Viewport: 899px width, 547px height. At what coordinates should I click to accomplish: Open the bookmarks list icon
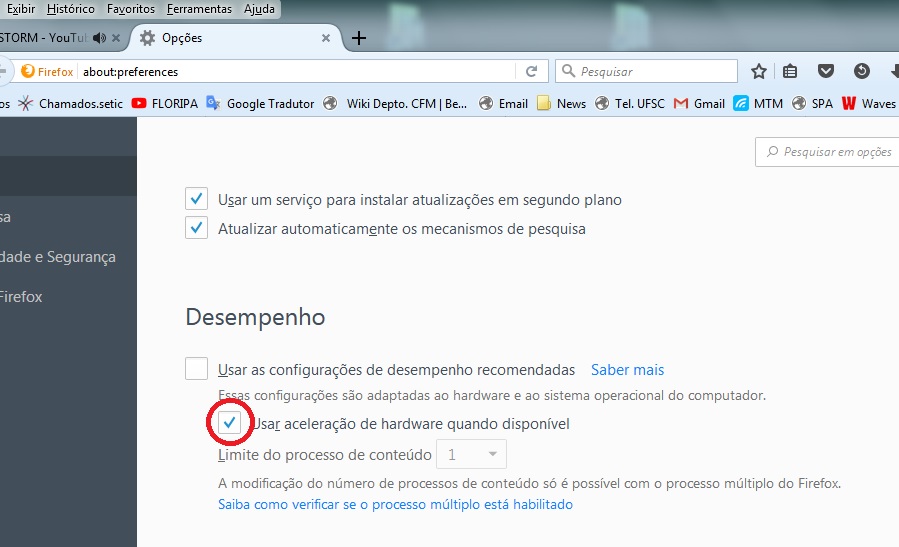click(x=790, y=71)
